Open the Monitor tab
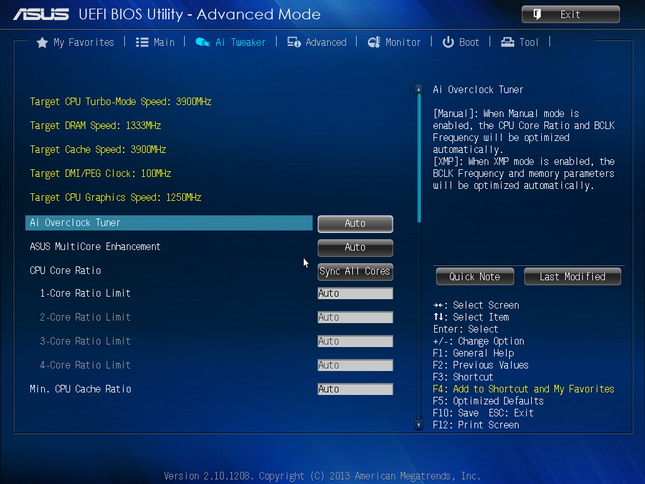The width and height of the screenshot is (645, 484). tap(403, 42)
